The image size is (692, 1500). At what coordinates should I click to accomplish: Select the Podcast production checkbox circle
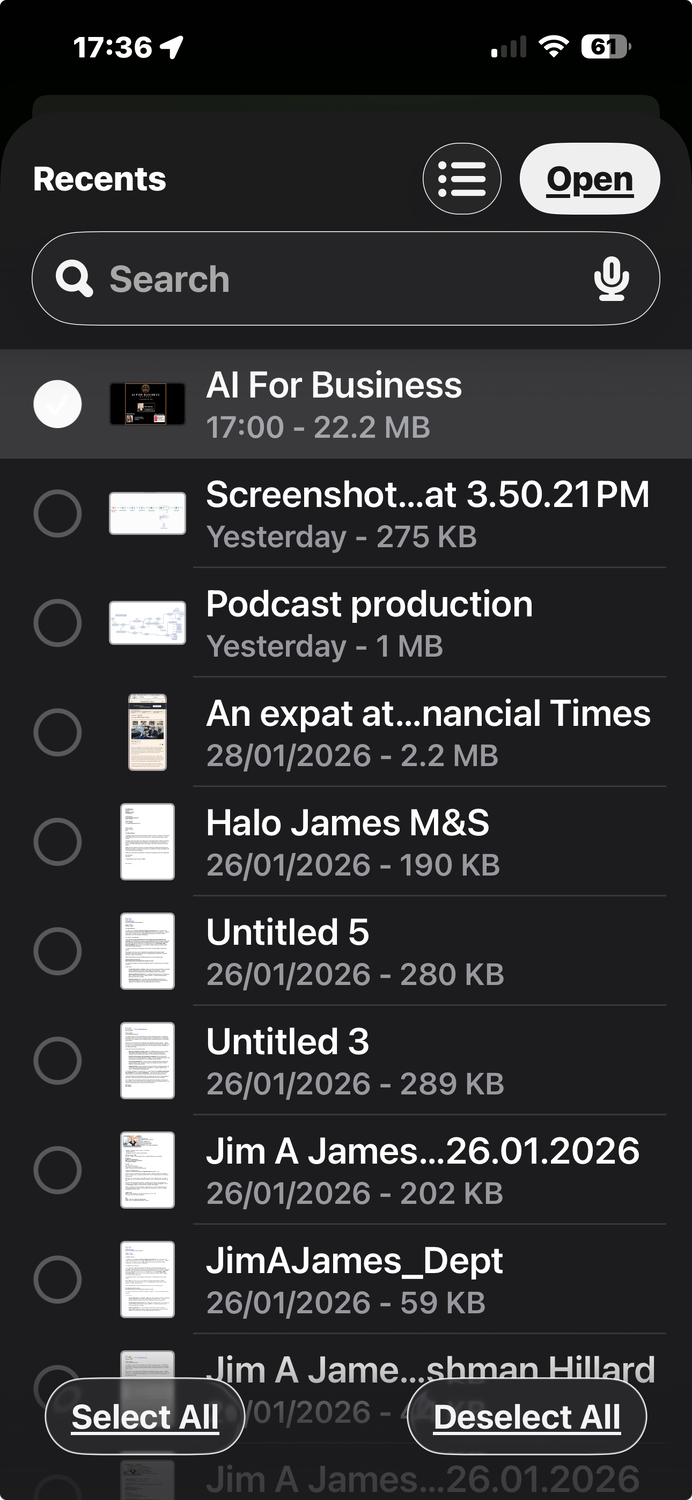[57, 623]
